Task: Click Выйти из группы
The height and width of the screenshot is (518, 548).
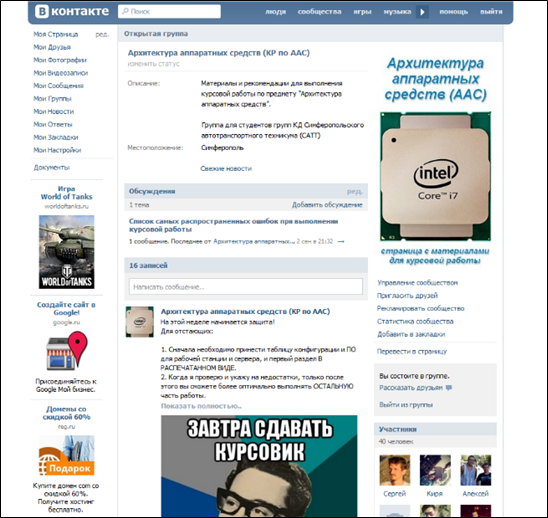Action: pyautogui.click(x=406, y=405)
